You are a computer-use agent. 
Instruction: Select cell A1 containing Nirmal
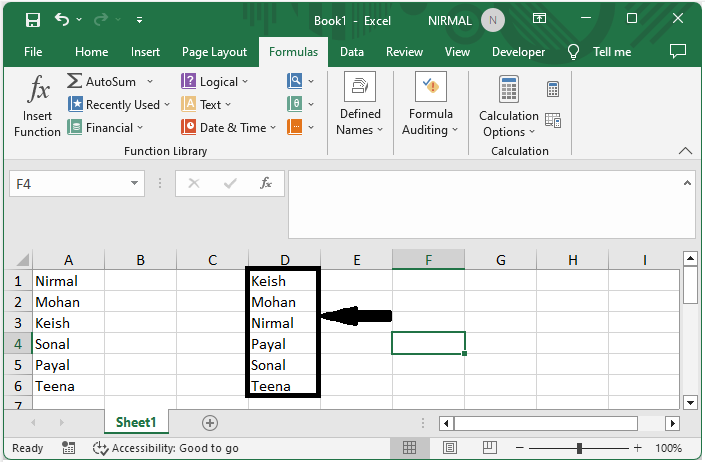coord(68,281)
